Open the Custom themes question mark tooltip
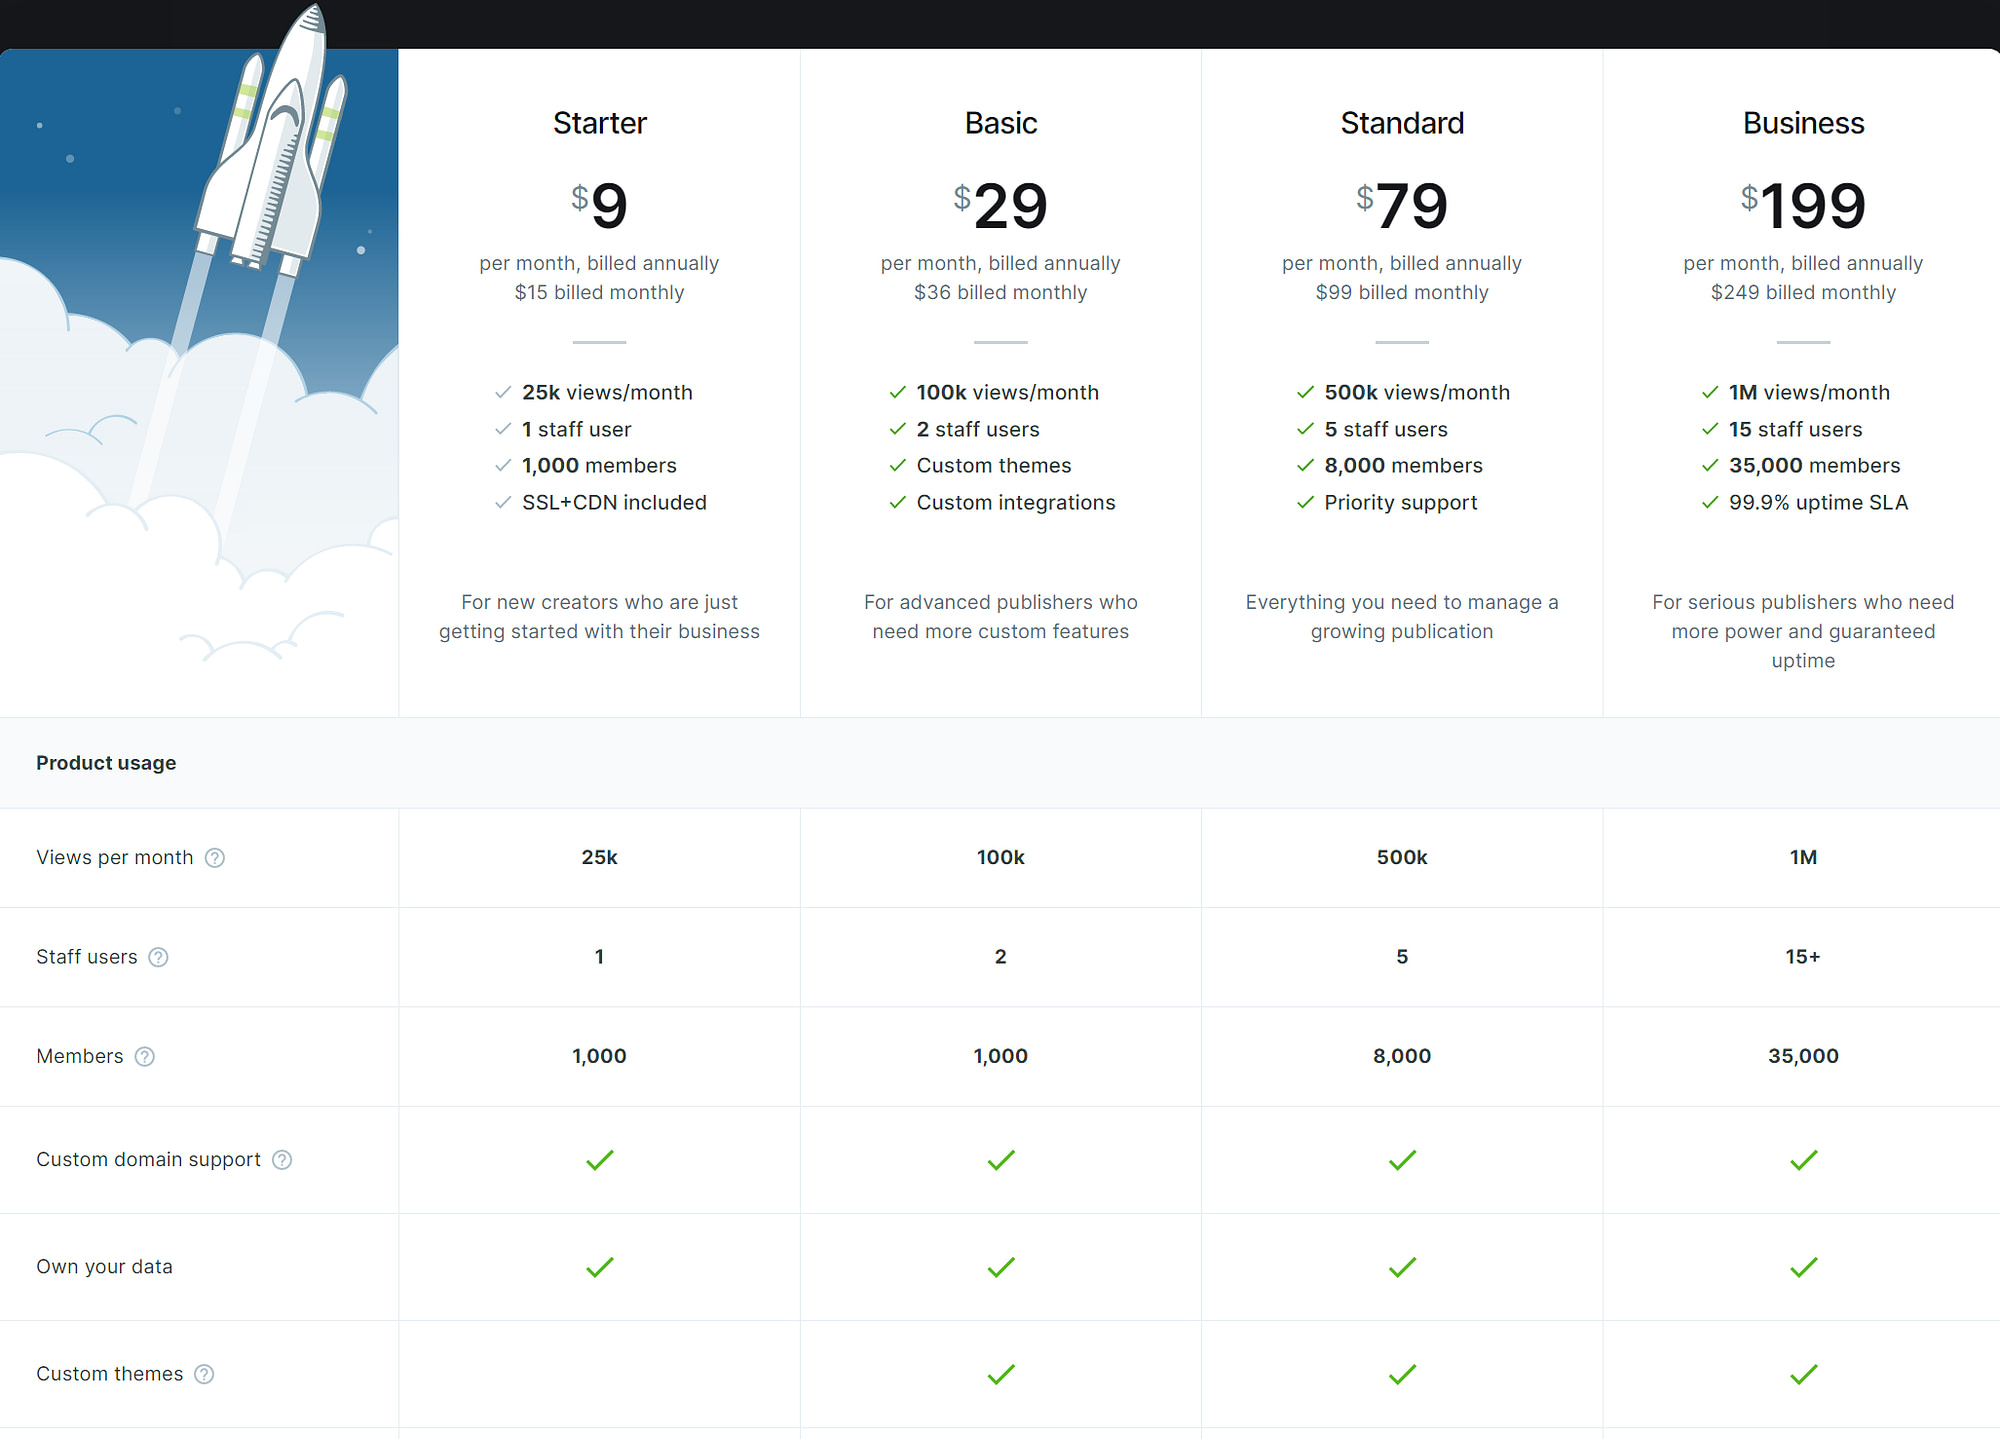The height and width of the screenshot is (1439, 2000). point(204,1373)
